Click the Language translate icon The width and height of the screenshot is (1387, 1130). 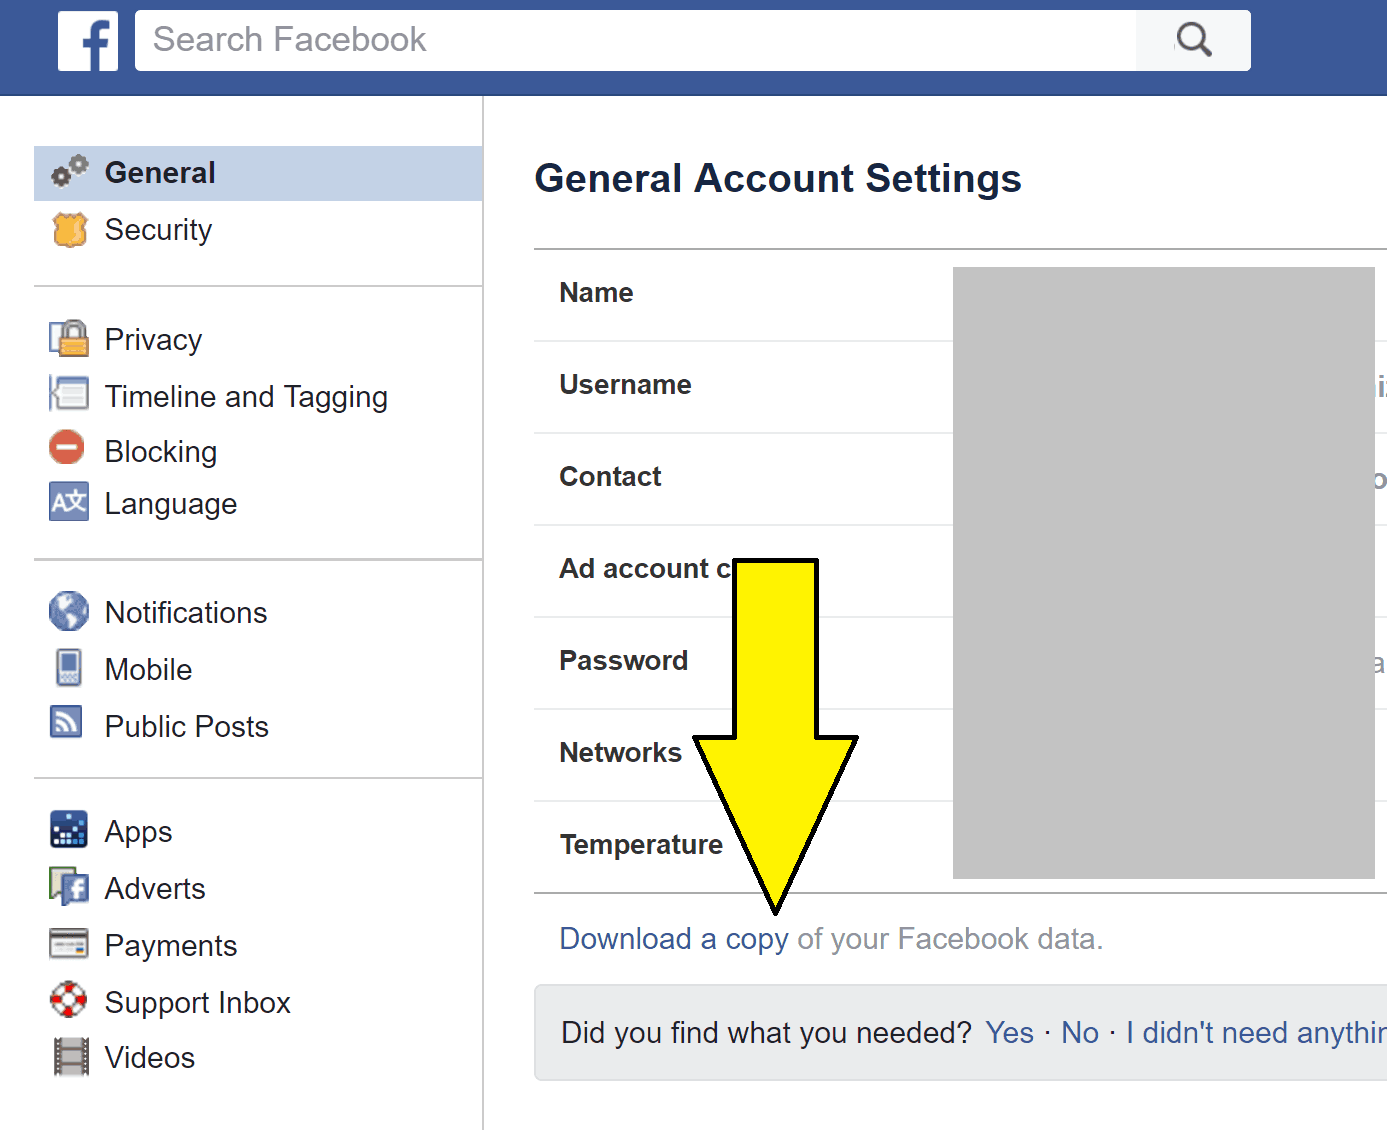coord(69,502)
